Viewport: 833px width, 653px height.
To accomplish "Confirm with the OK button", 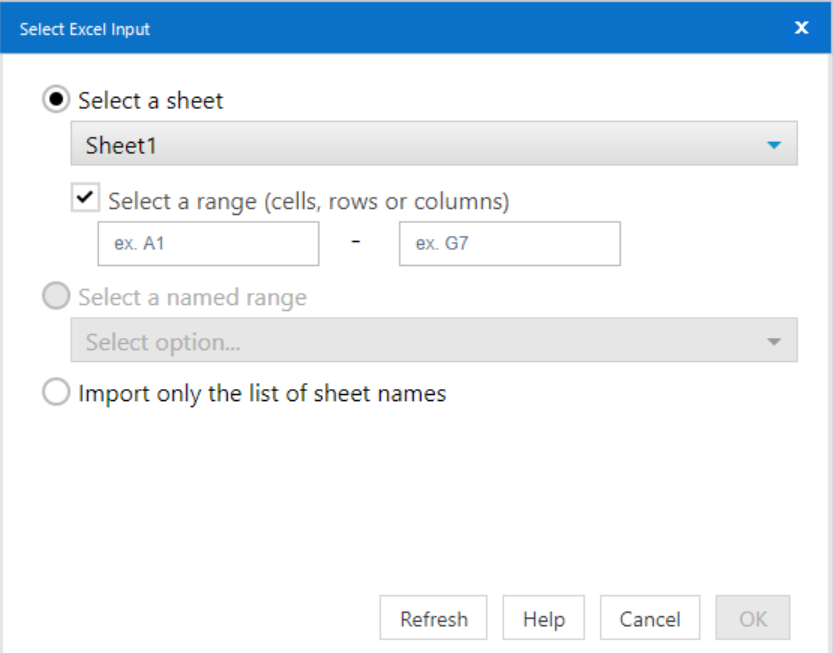I will [x=752, y=619].
